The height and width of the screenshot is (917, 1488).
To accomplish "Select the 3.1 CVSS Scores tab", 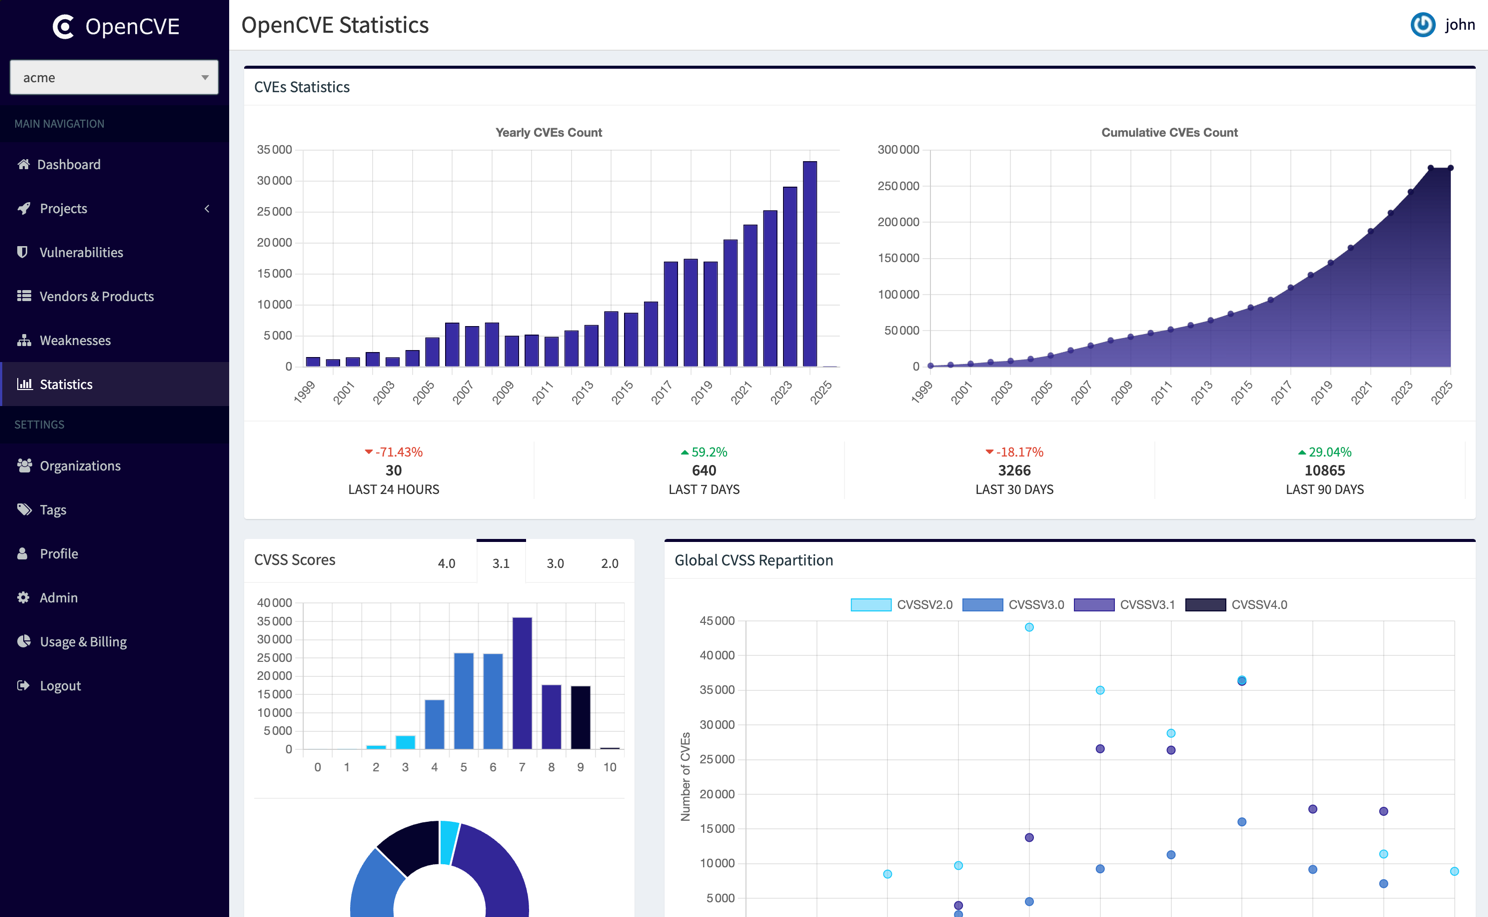I will pyautogui.click(x=501, y=563).
